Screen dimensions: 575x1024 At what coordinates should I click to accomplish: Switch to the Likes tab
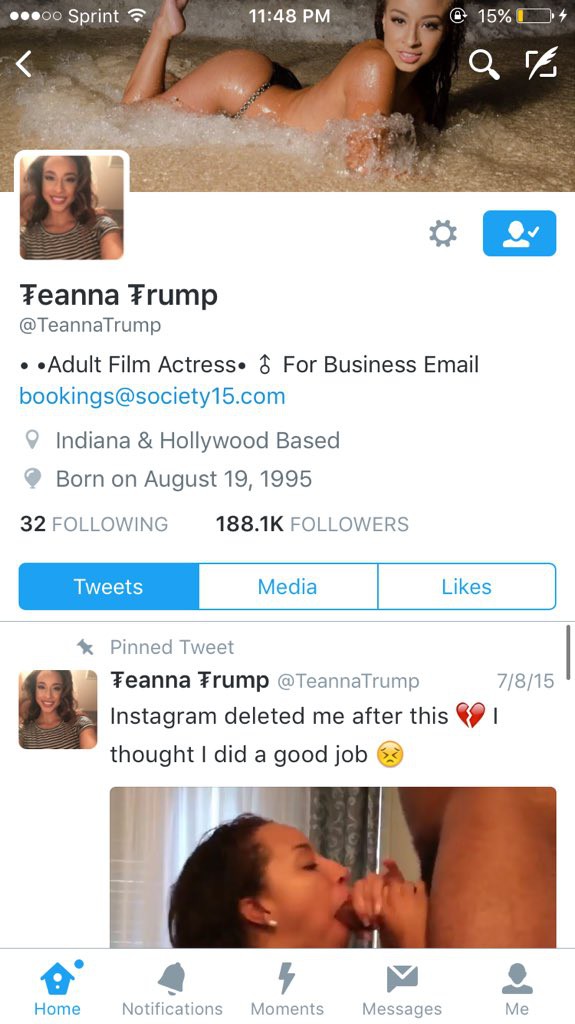(x=467, y=586)
